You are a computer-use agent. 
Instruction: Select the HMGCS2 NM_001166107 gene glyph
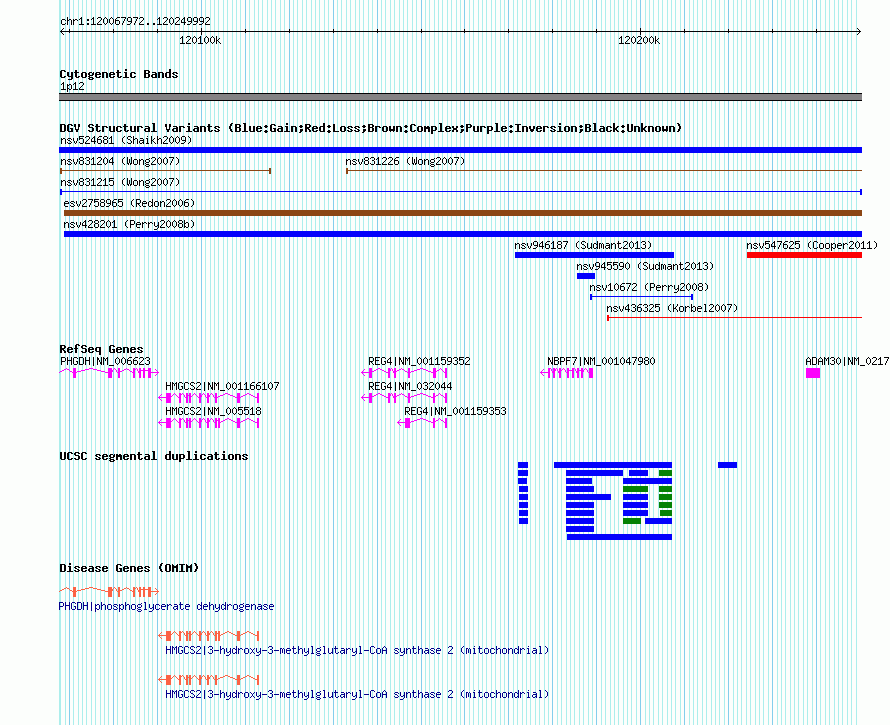click(209, 397)
